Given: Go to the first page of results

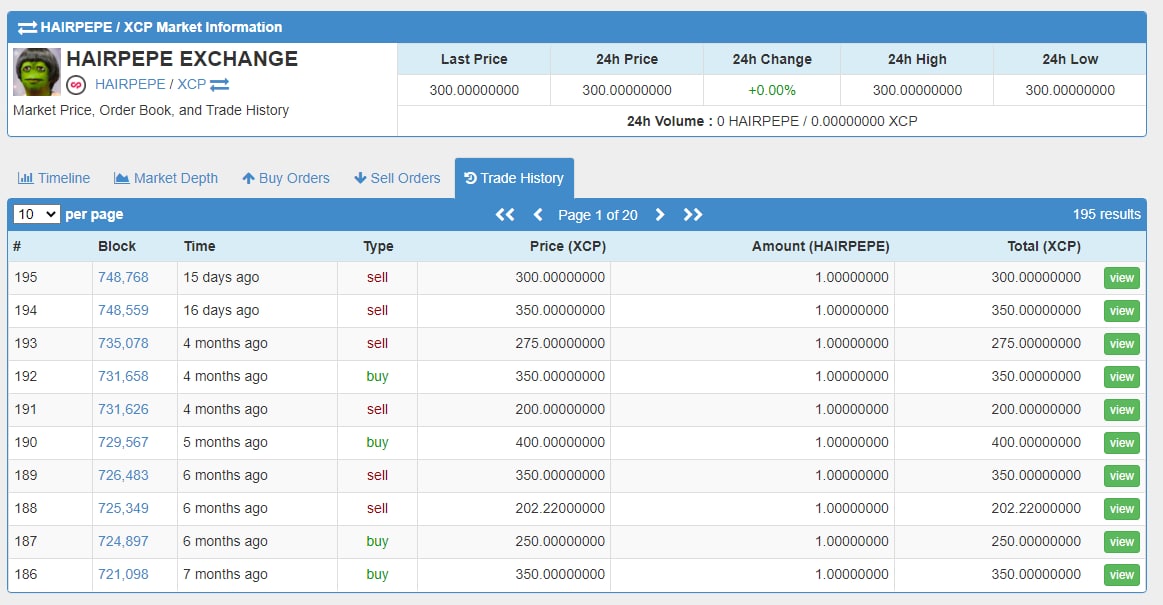Looking at the screenshot, I should [x=505, y=215].
